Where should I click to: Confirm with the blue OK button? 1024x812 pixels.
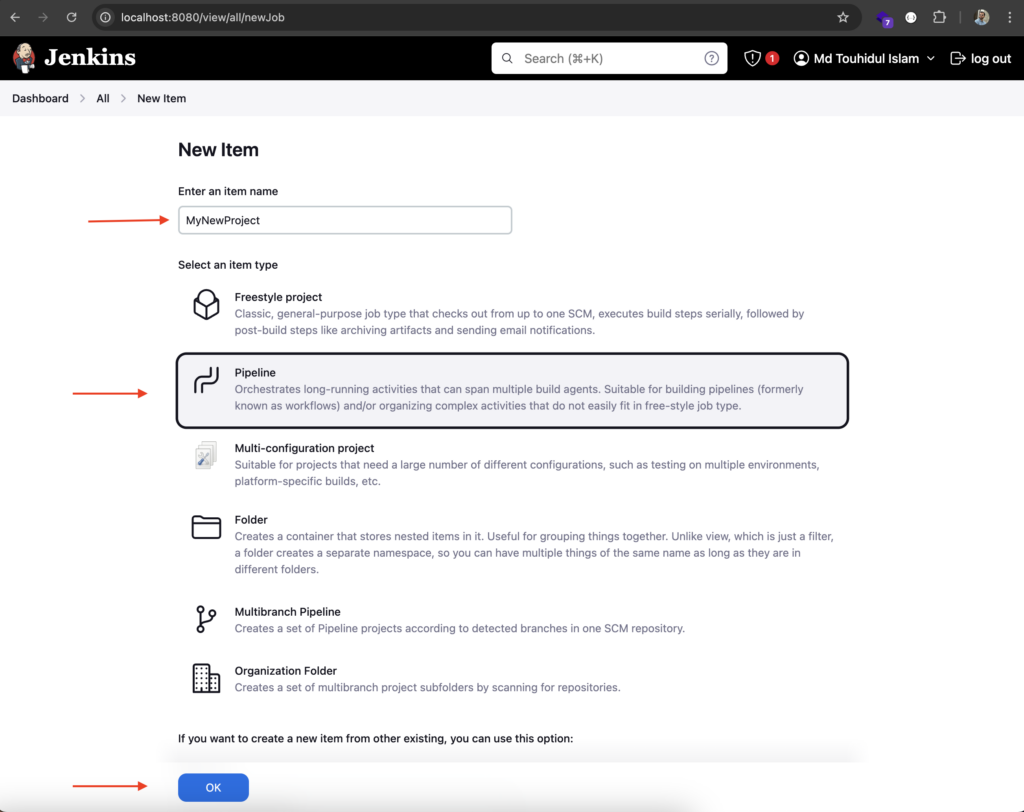click(x=213, y=787)
